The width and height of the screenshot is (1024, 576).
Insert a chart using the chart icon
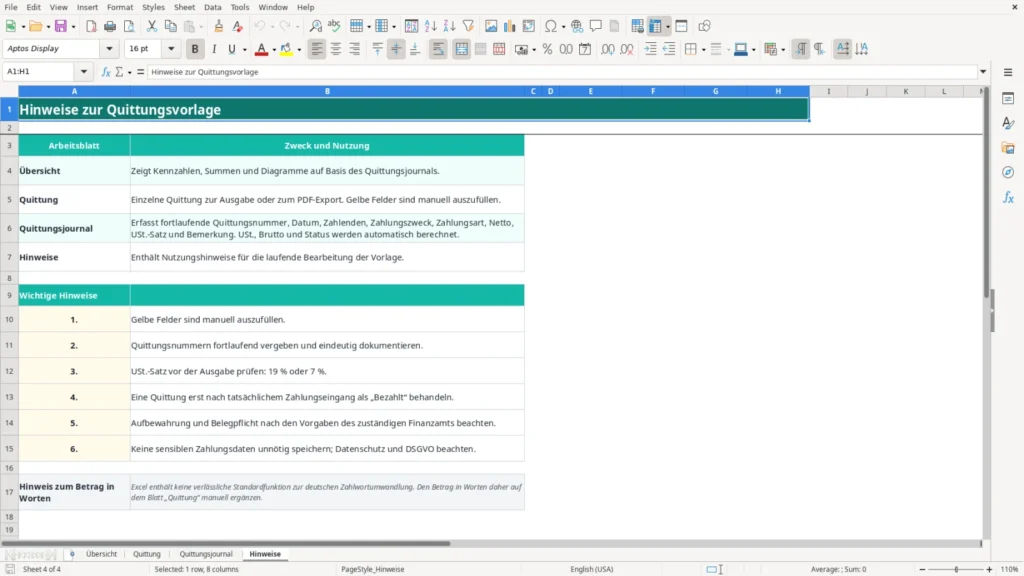(509, 26)
